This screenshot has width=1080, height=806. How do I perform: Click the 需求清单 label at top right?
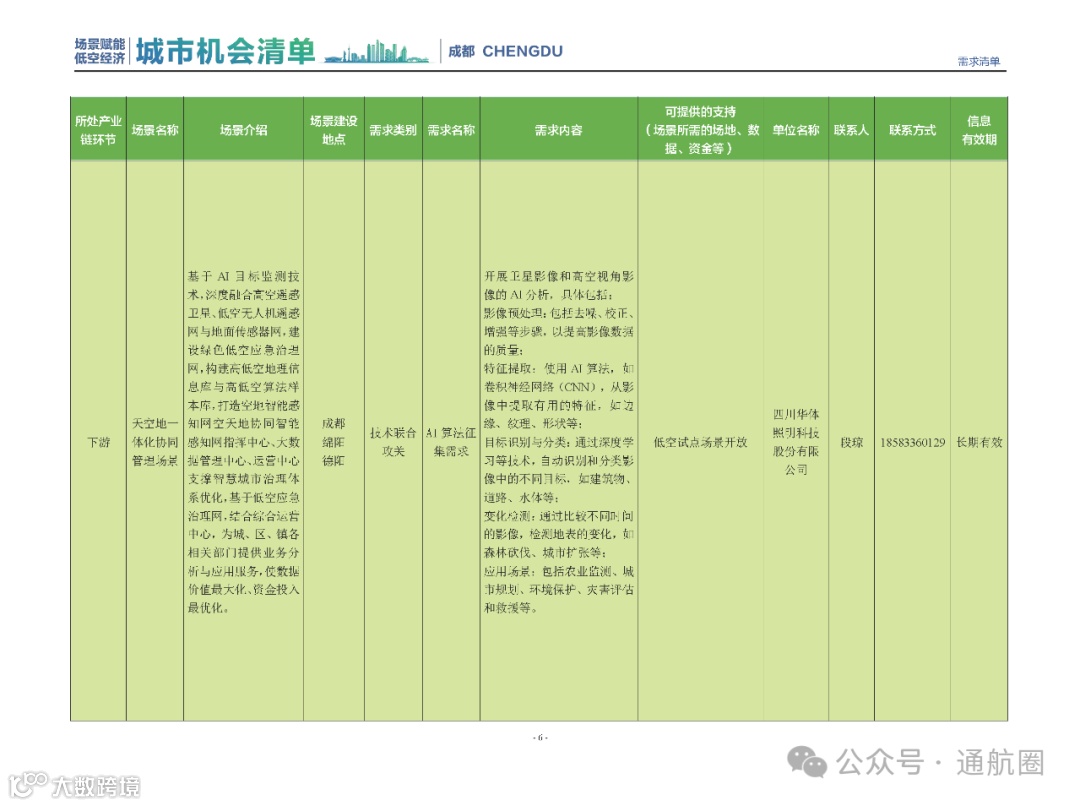(979, 61)
